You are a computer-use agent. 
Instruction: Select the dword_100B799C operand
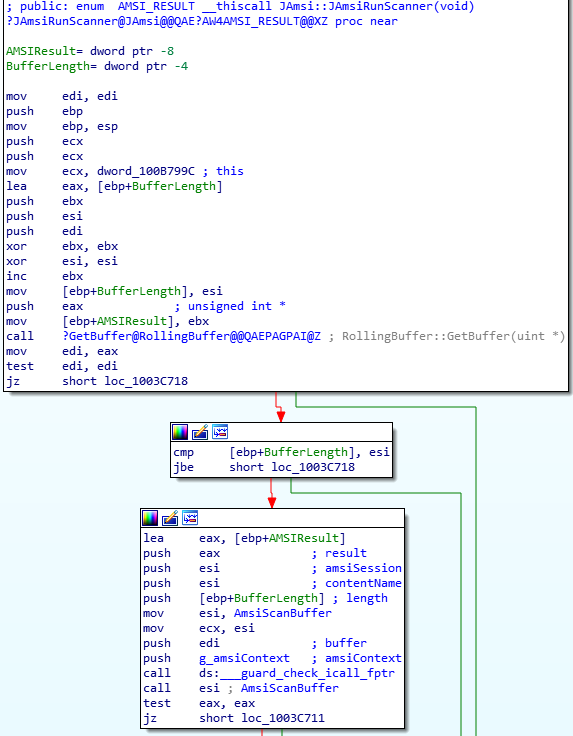(x=145, y=171)
